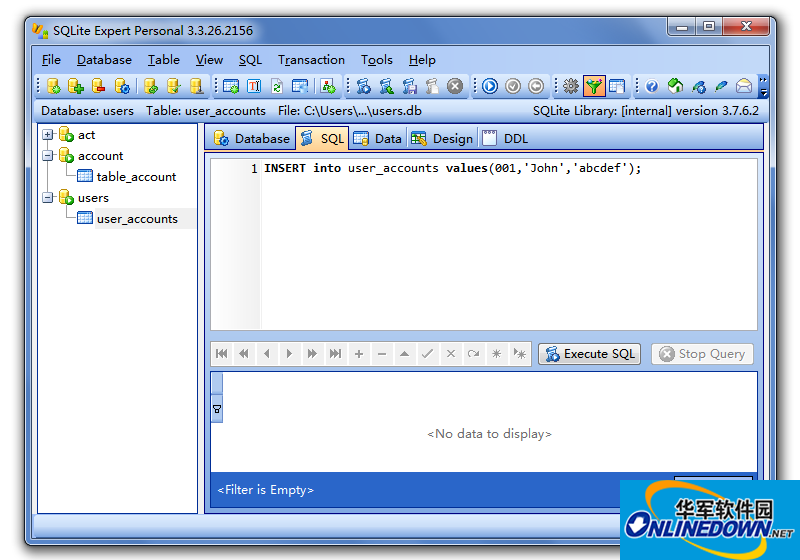Click the Delete Table icon with trash bin
The height and width of the screenshot is (560, 800).
point(300,86)
